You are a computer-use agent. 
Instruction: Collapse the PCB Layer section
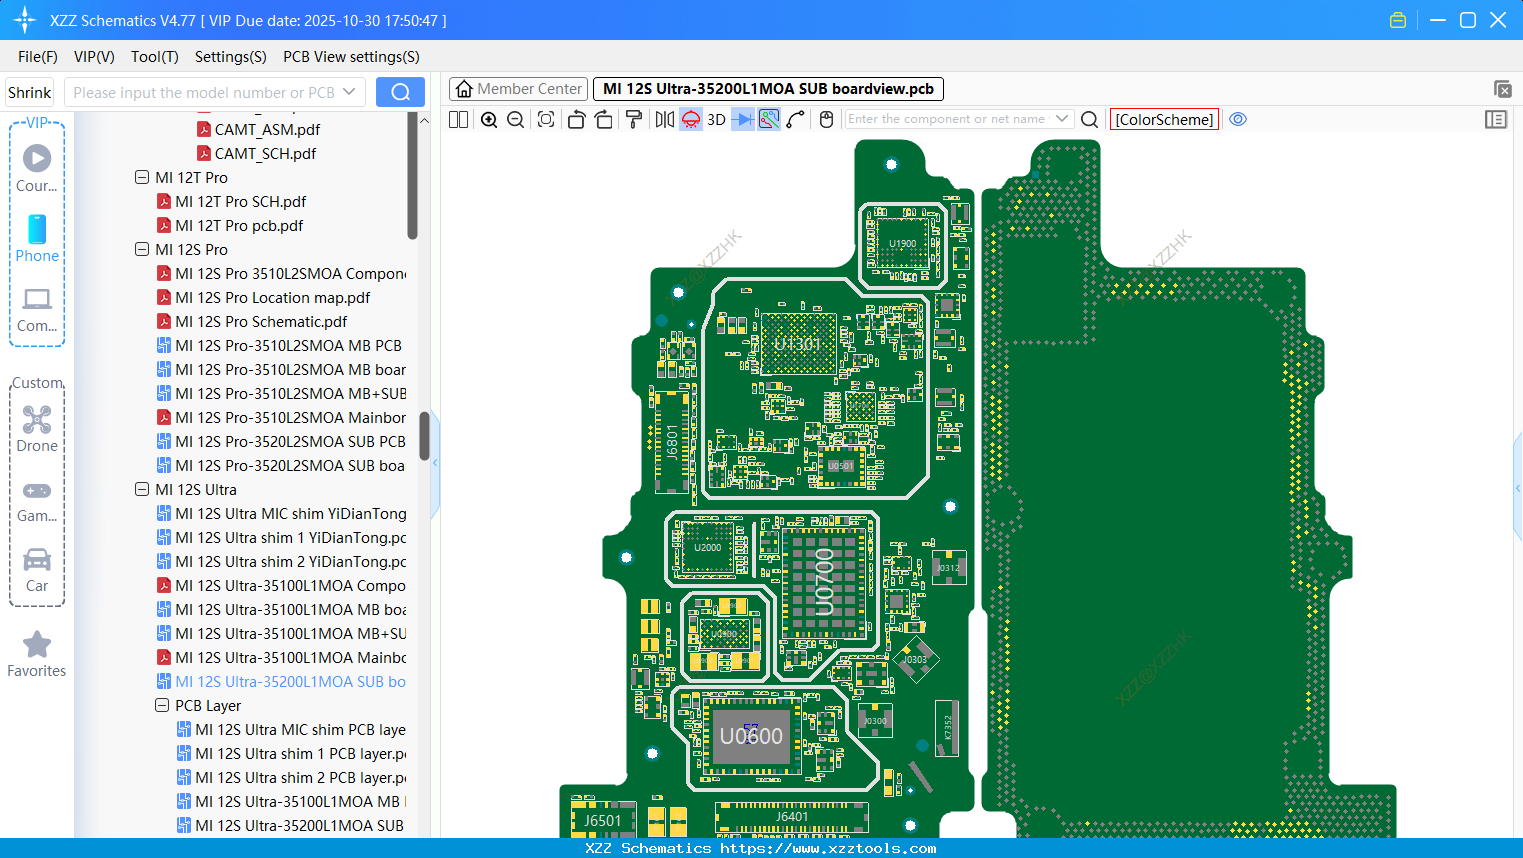coord(162,705)
